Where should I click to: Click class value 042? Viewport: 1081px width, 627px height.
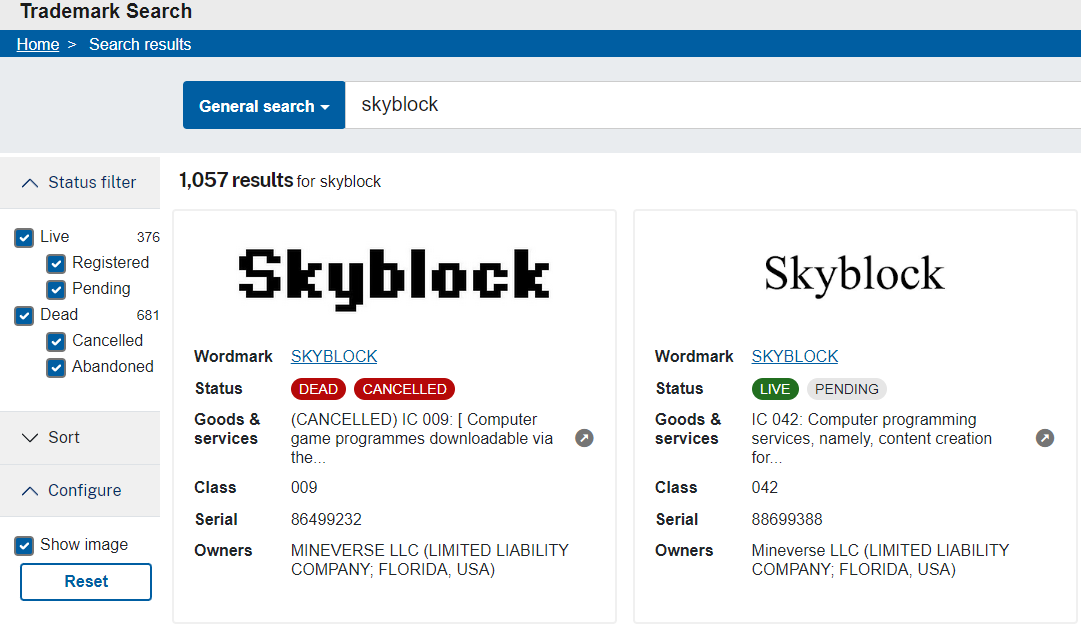tap(765, 488)
